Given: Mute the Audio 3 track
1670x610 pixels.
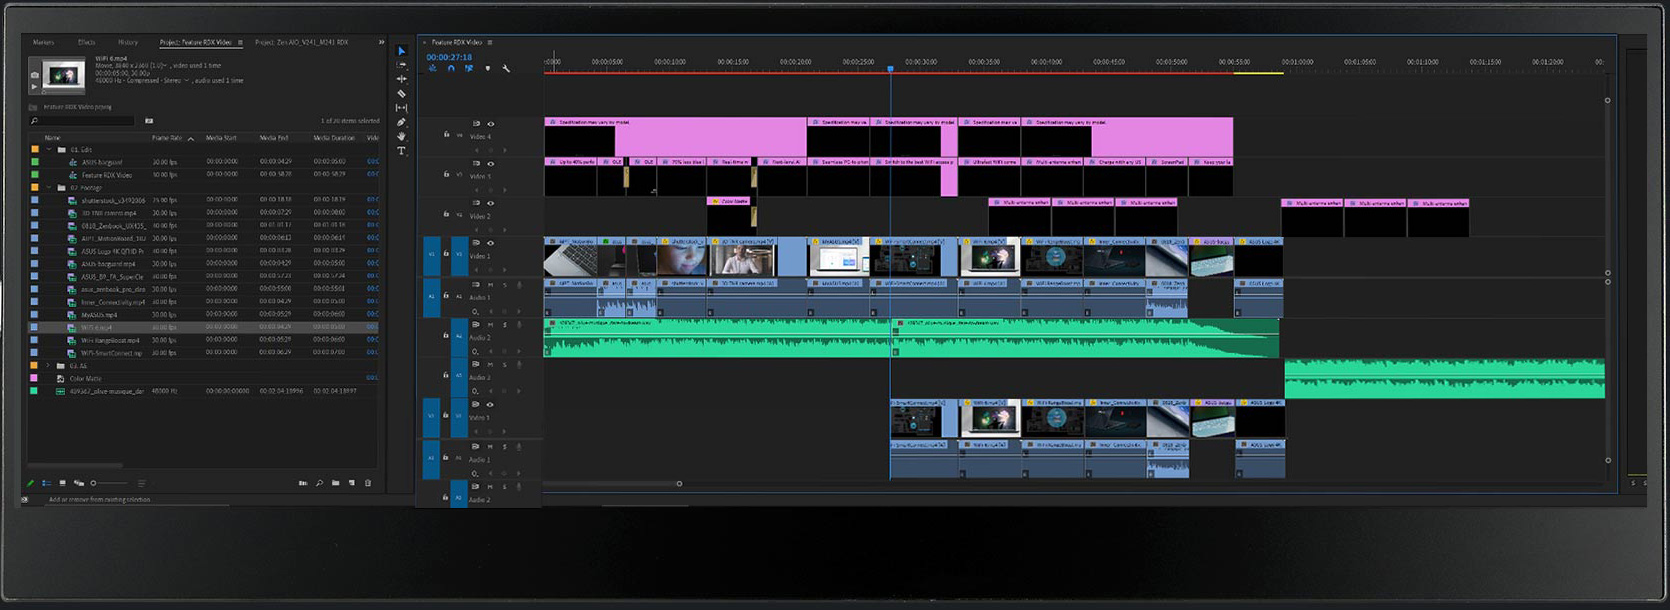Looking at the screenshot, I should point(490,365).
